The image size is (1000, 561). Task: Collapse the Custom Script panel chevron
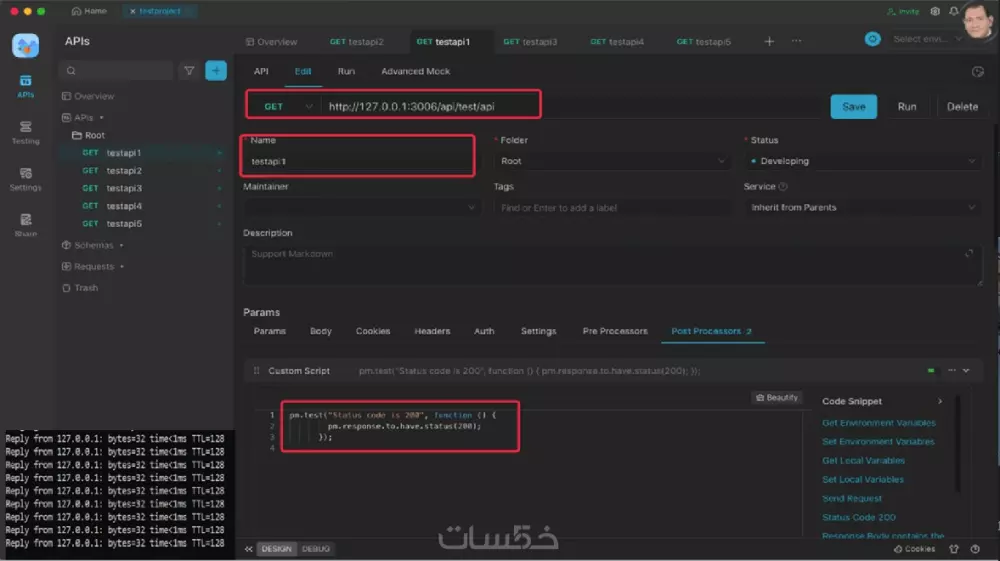click(x=966, y=370)
